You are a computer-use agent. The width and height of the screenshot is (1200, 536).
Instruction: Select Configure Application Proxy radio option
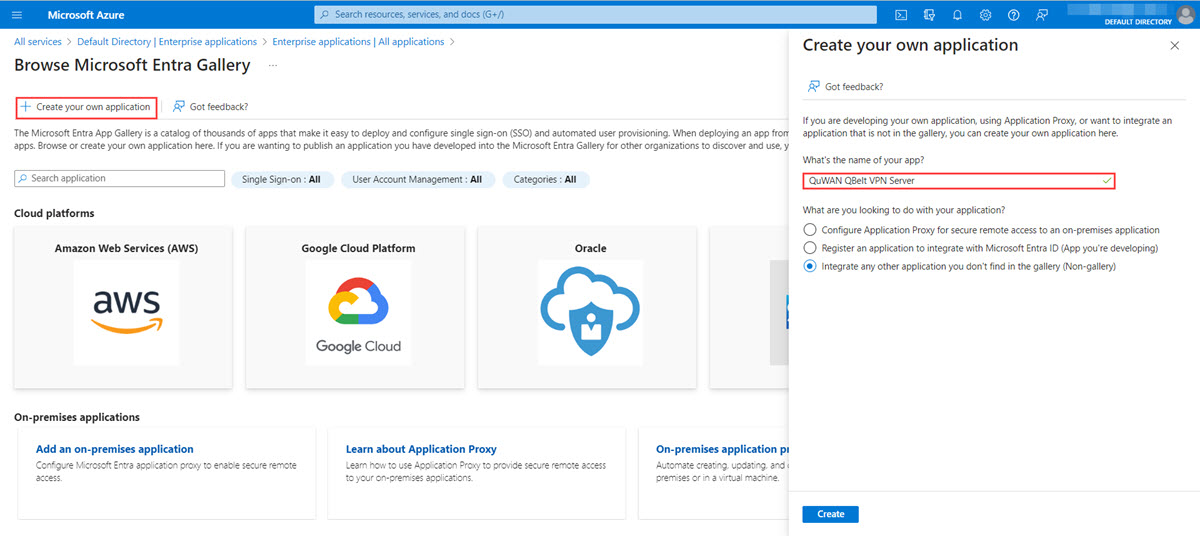(x=810, y=230)
